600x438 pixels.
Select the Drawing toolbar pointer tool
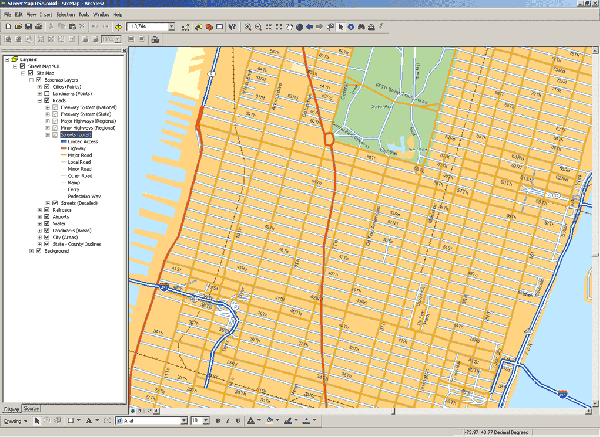tap(37, 421)
